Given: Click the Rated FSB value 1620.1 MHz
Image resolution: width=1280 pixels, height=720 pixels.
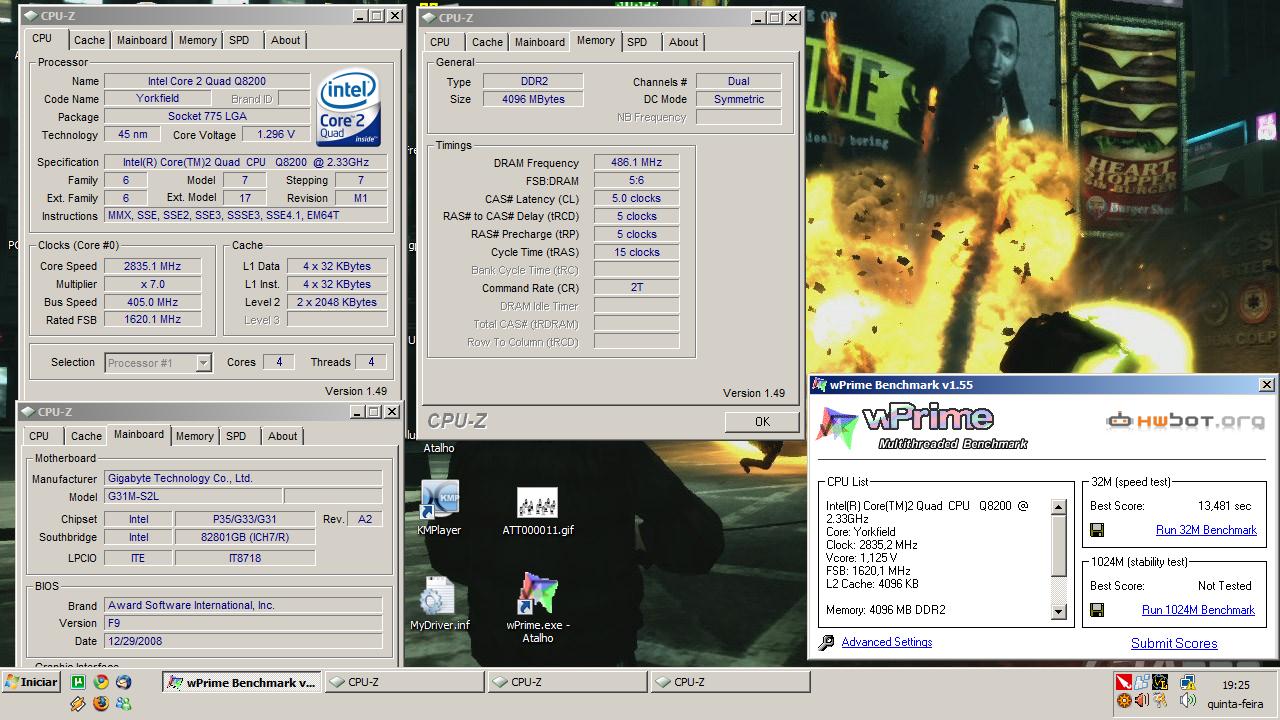Looking at the screenshot, I should point(153,320).
